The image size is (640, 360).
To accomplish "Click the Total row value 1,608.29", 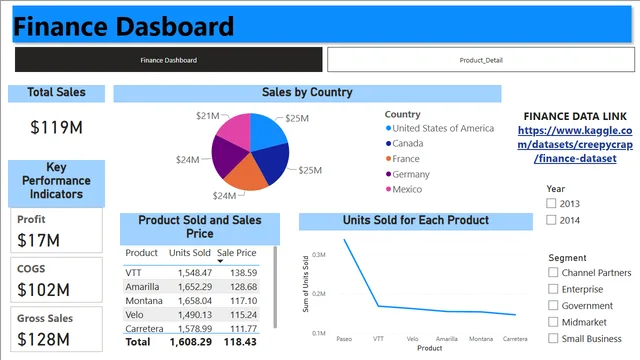I will click(x=191, y=342).
